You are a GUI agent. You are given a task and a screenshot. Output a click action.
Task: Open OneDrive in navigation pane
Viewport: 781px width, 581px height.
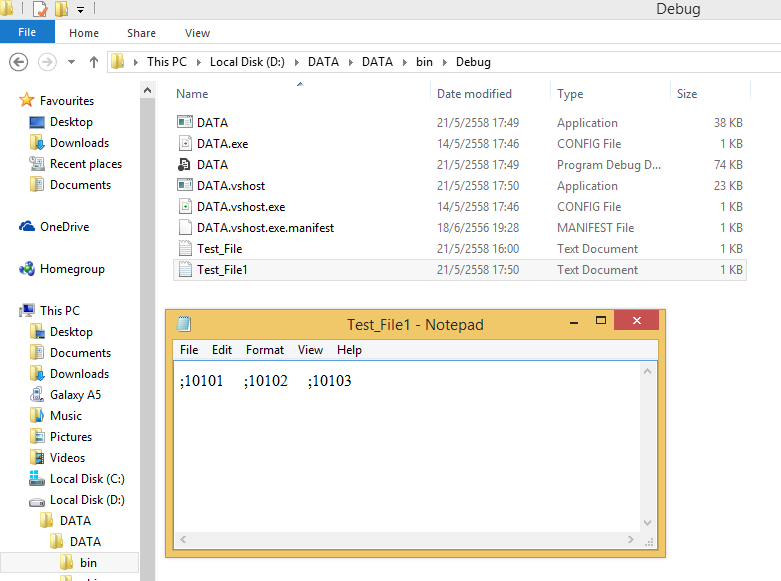point(64,227)
